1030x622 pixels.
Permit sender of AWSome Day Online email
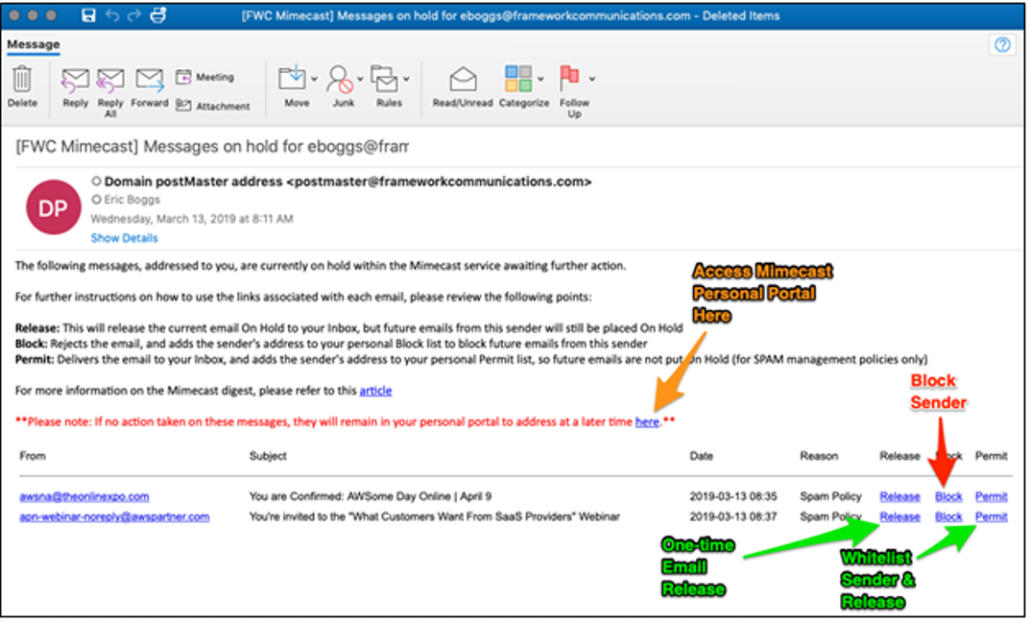(991, 496)
